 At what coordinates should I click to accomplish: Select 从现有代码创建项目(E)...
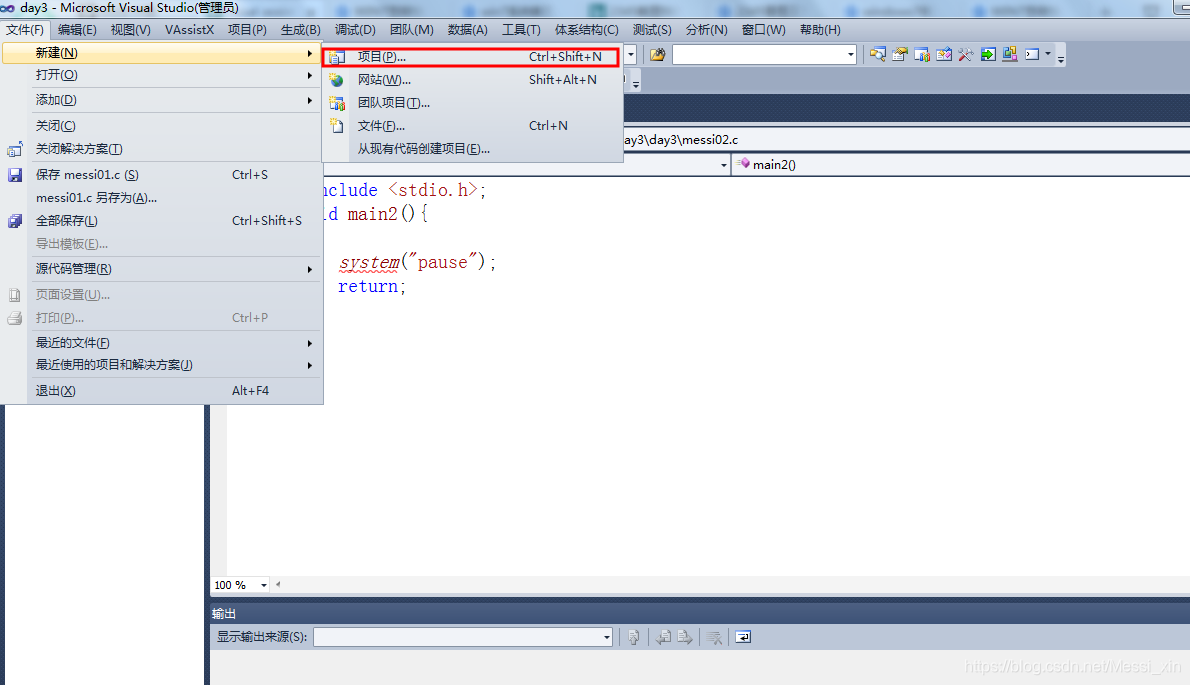click(x=471, y=149)
